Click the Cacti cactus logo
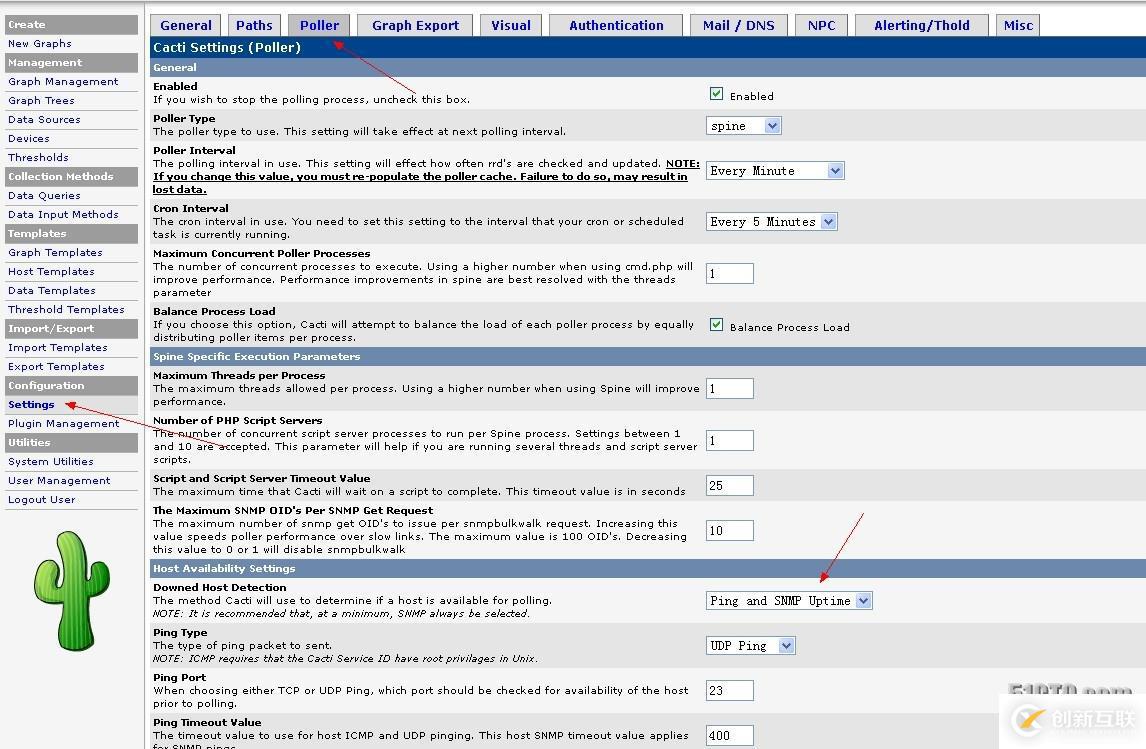Image resolution: width=1146 pixels, height=749 pixels. point(68,590)
